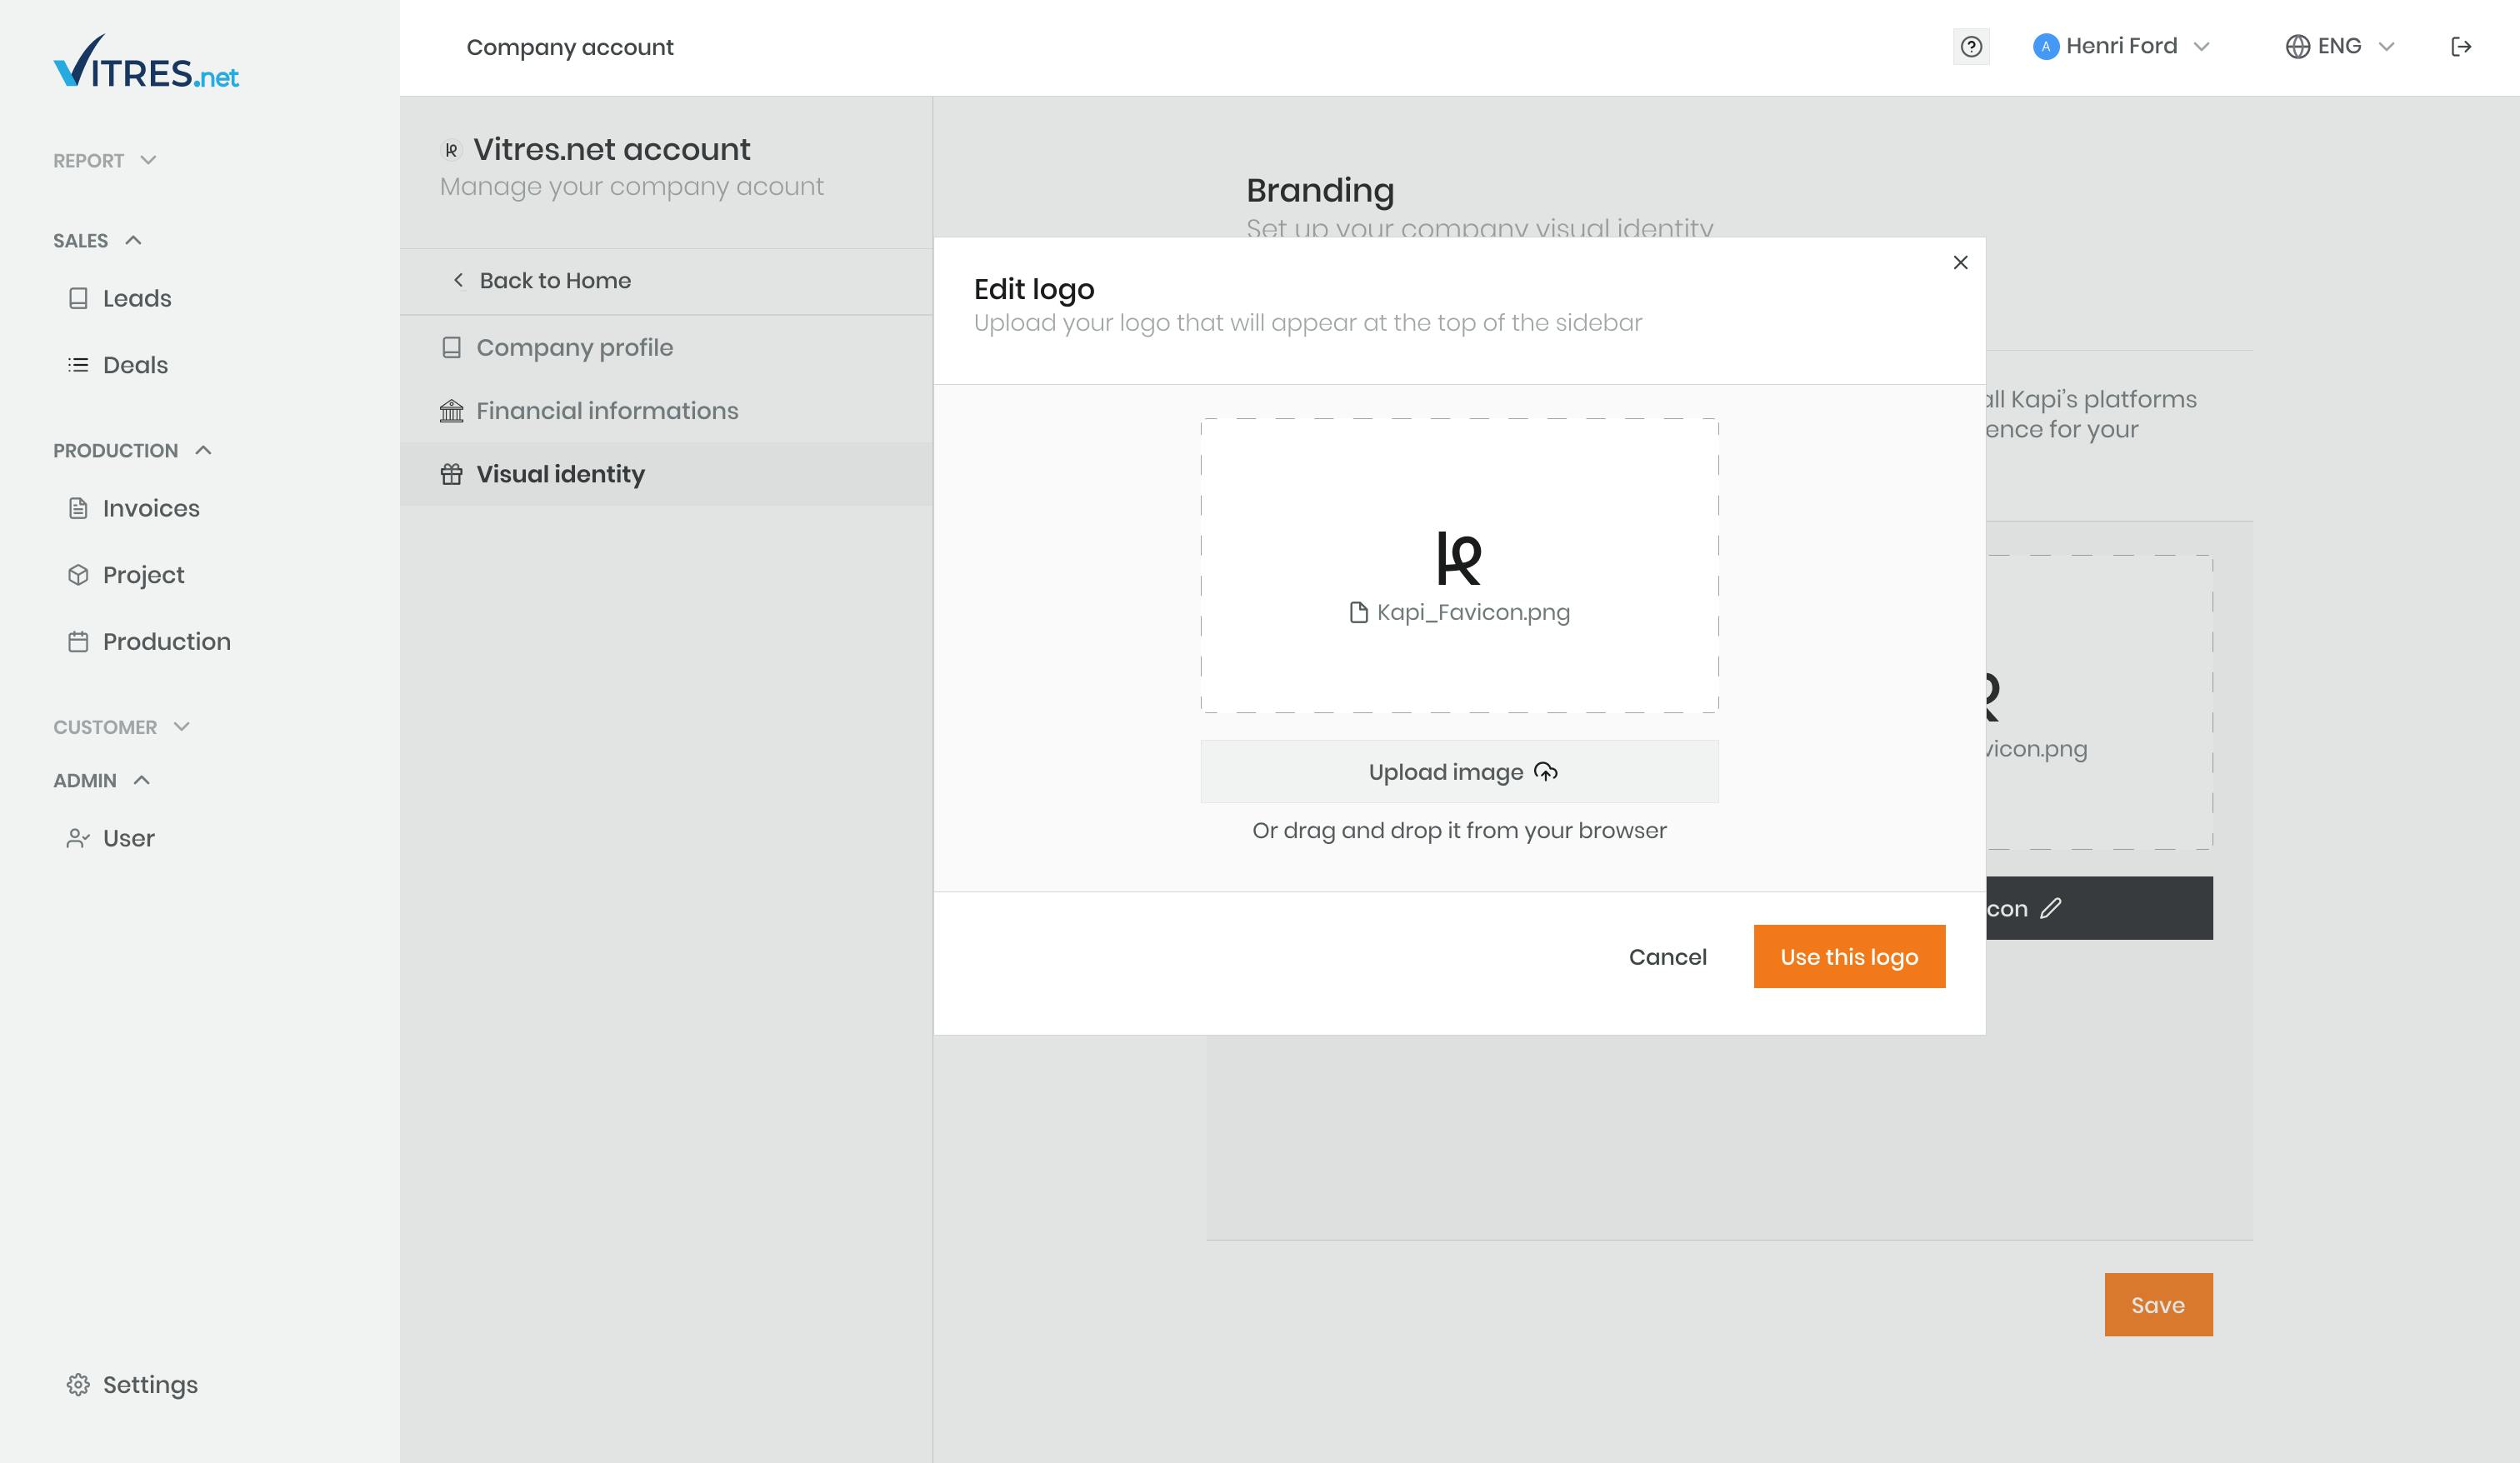This screenshot has width=2520, height=1463.
Task: Click the dashed logo drop zone
Action: [1459, 566]
